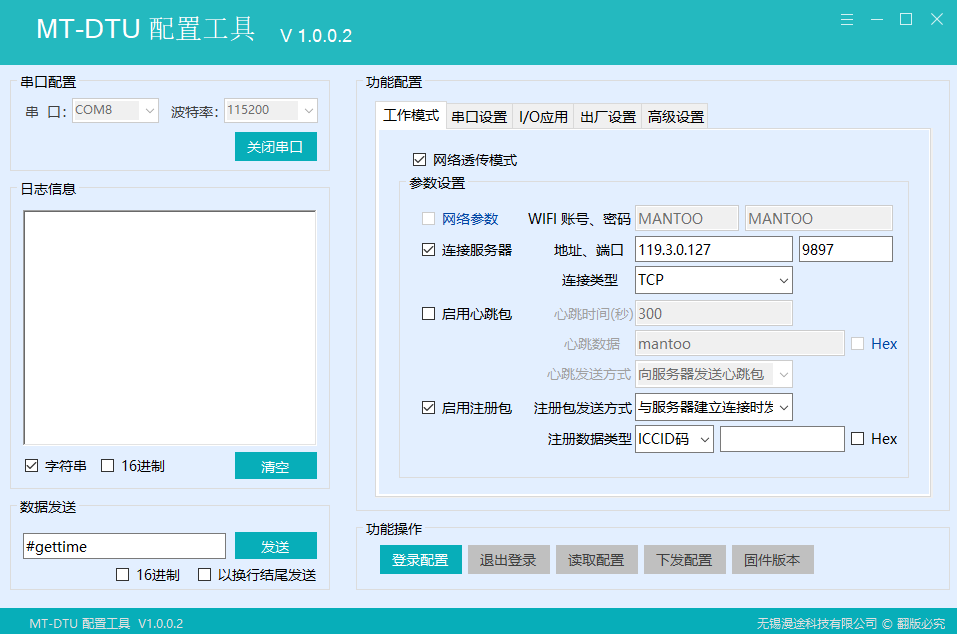Screen dimensions: 957x634
Task: Enable the 启用心跳包 checkbox
Action: 428,314
